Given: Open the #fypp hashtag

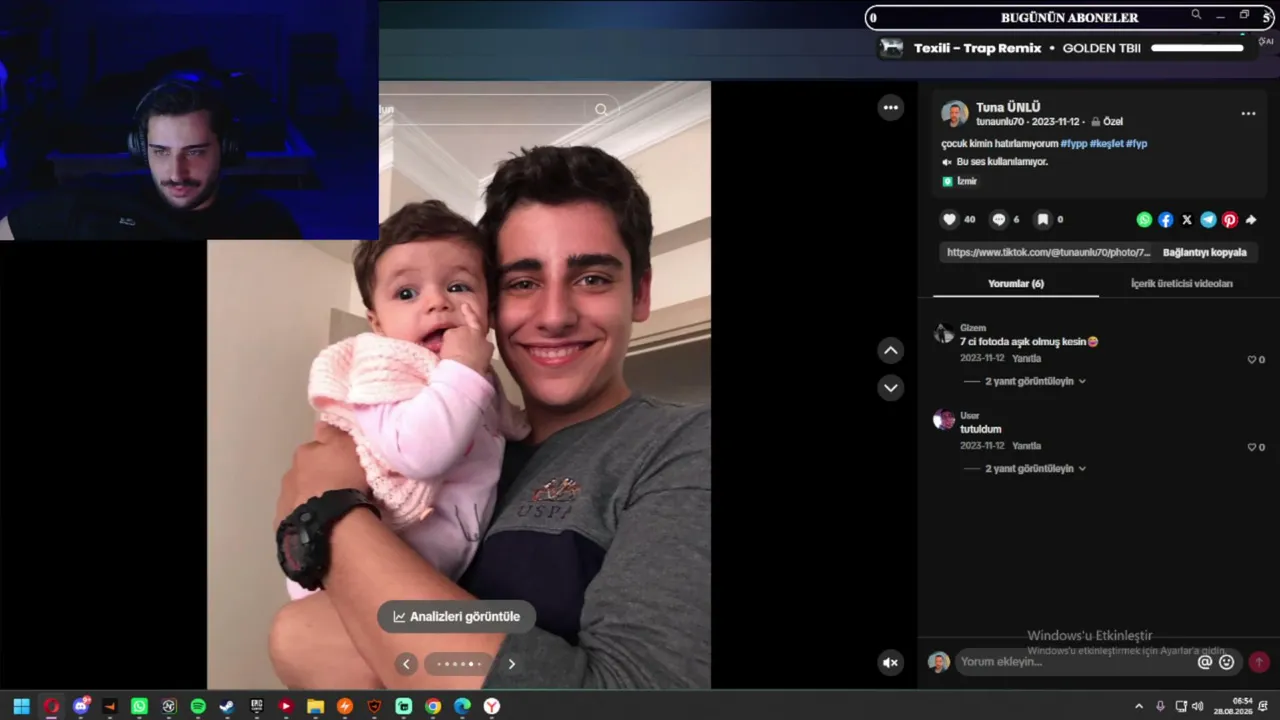Looking at the screenshot, I should click(x=1073, y=144).
